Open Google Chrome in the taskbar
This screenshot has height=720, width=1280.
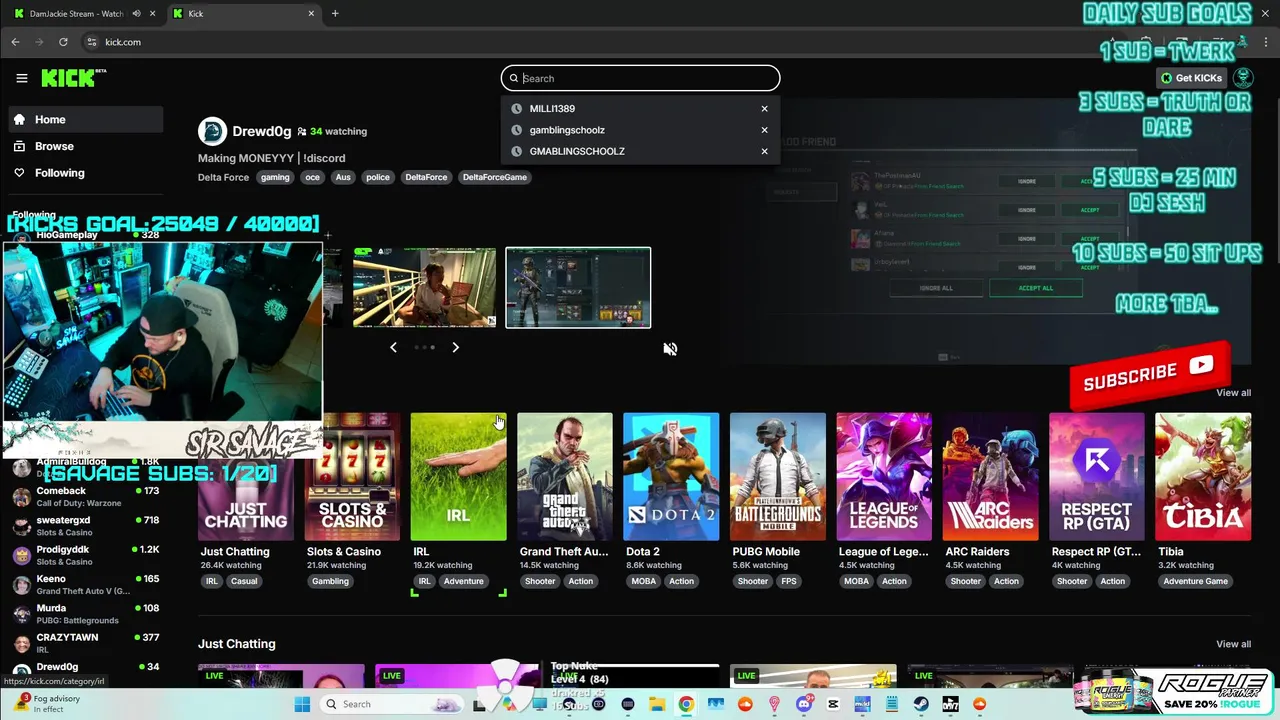pos(686,704)
